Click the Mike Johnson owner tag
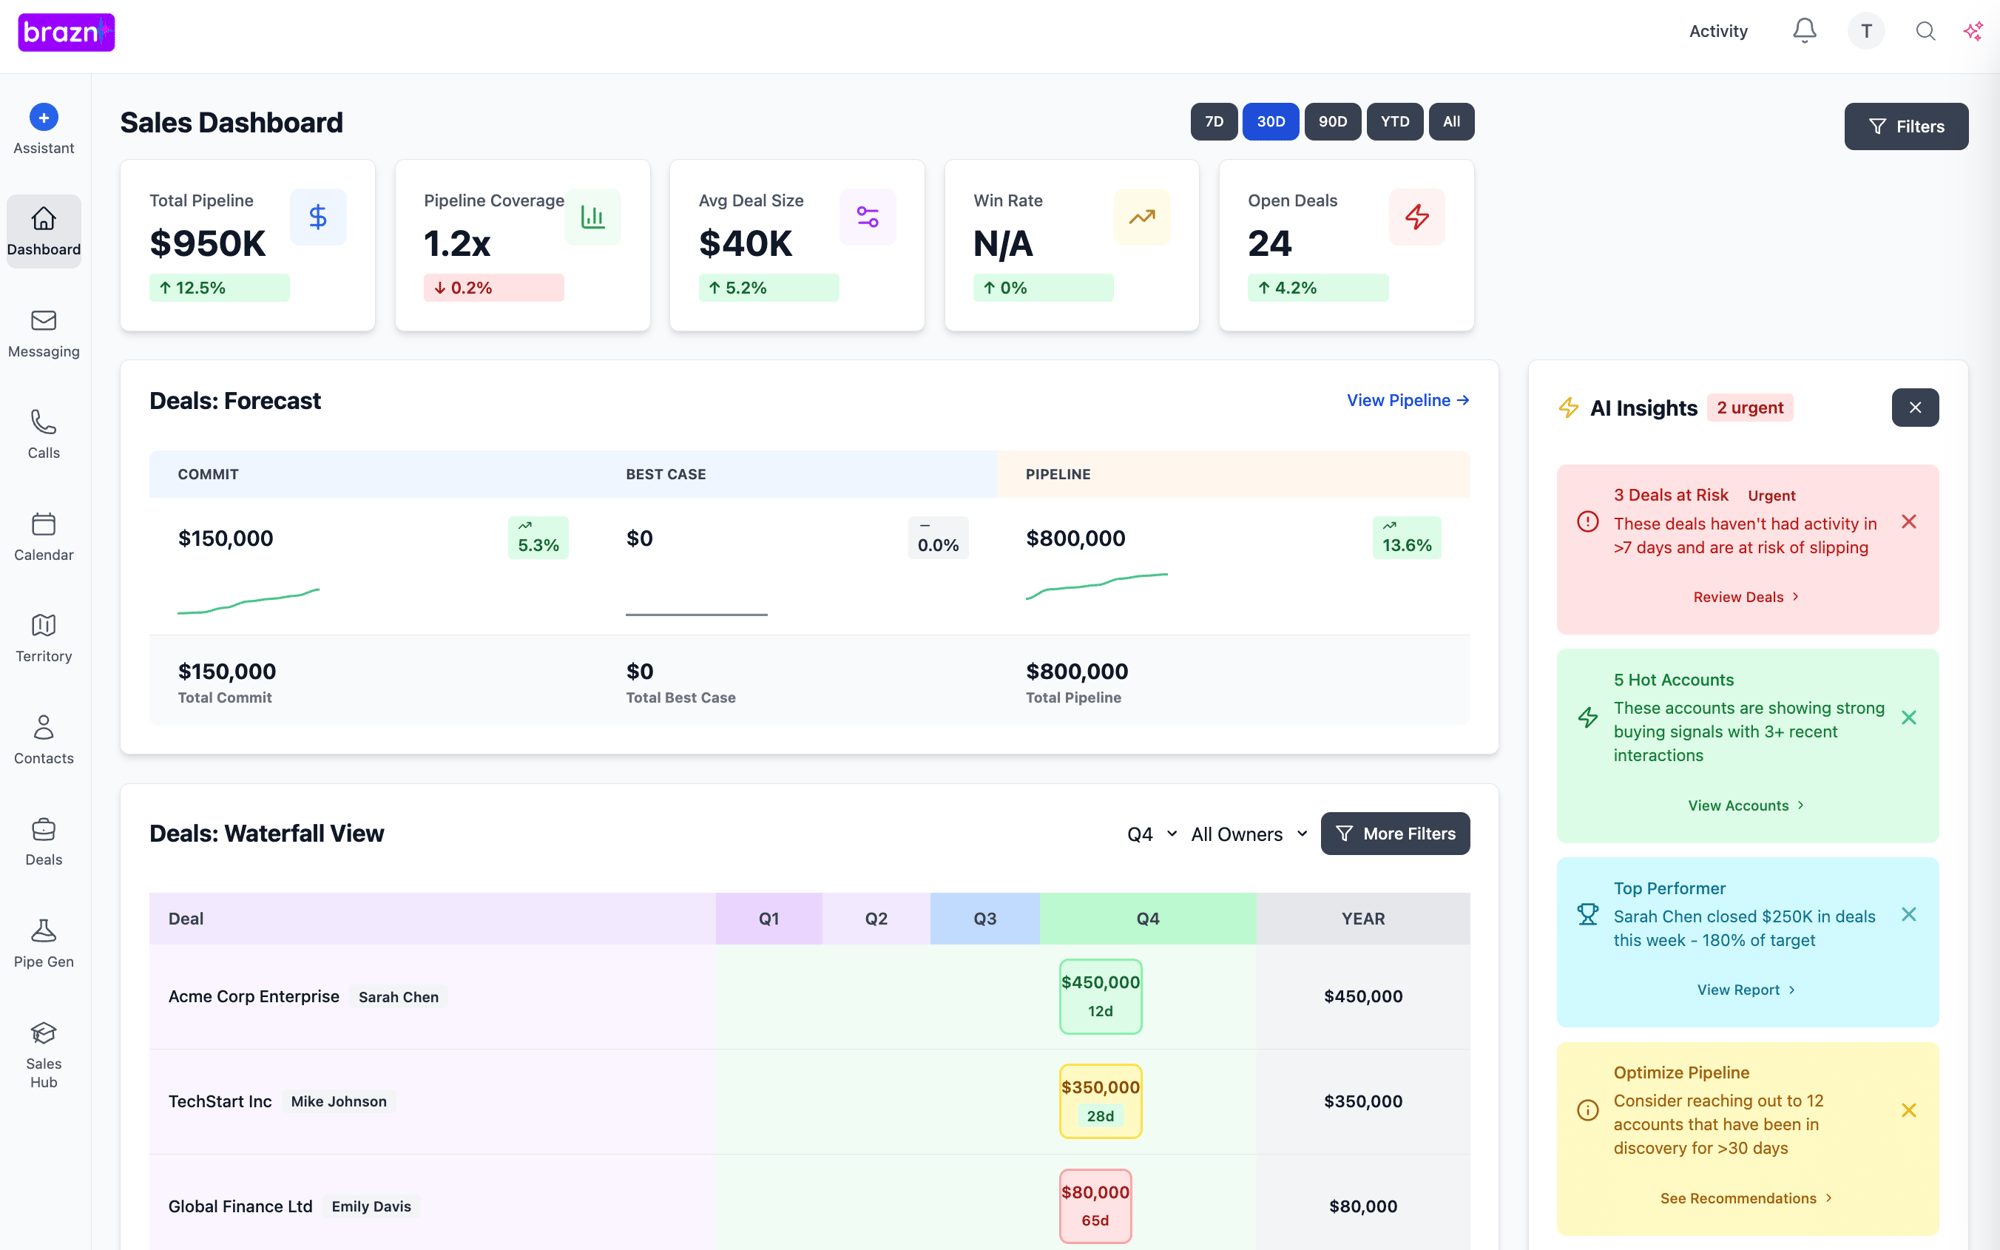Image resolution: width=2000 pixels, height=1250 pixels. (339, 1101)
